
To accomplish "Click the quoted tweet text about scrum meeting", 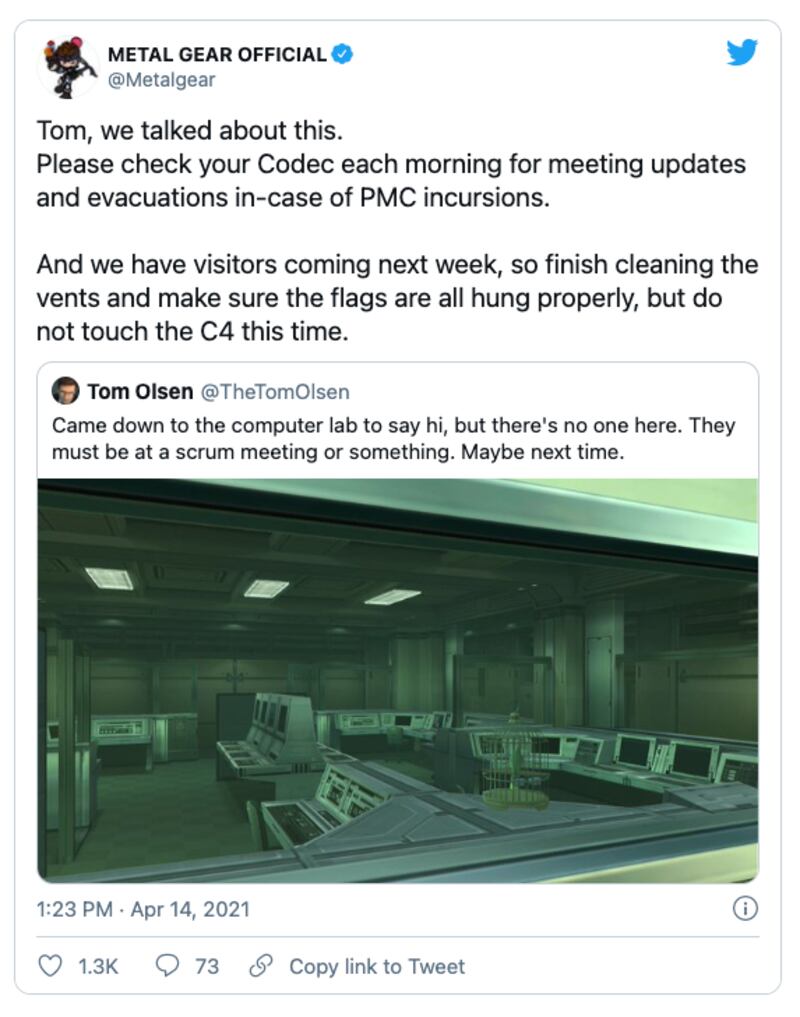I will click(x=393, y=438).
